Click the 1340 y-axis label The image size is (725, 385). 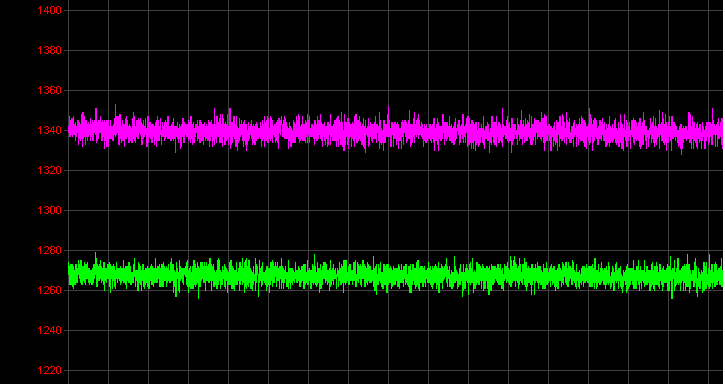click(x=49, y=130)
